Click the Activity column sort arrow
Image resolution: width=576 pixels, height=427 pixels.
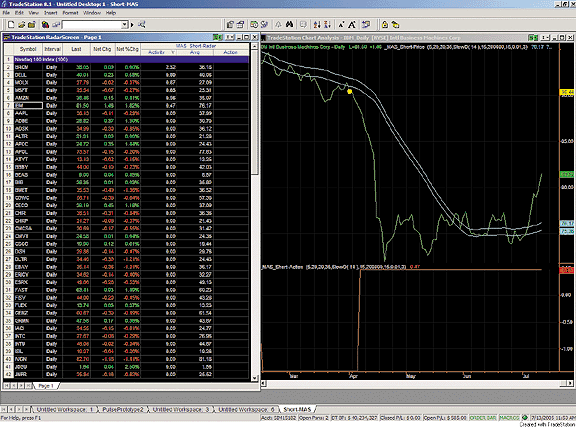[173, 53]
